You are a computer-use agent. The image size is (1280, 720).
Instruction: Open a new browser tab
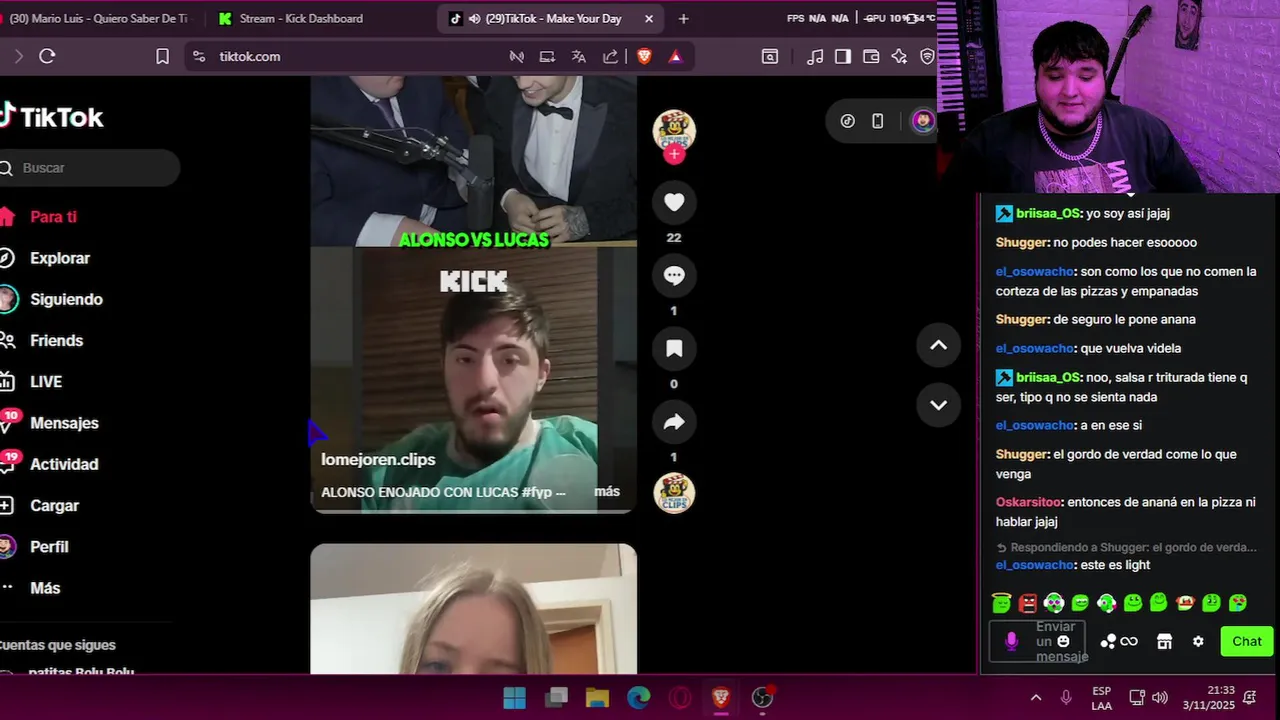point(684,19)
